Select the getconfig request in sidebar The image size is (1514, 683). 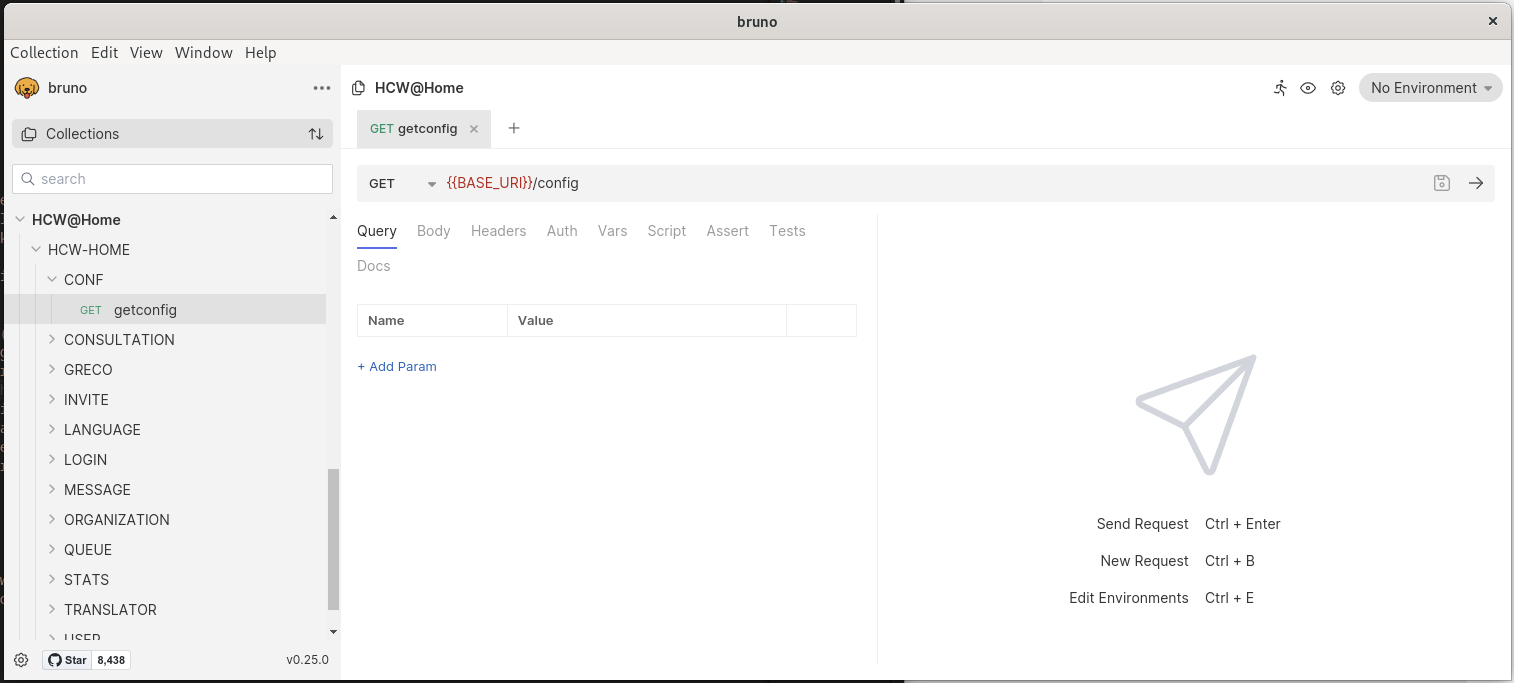(x=165, y=310)
